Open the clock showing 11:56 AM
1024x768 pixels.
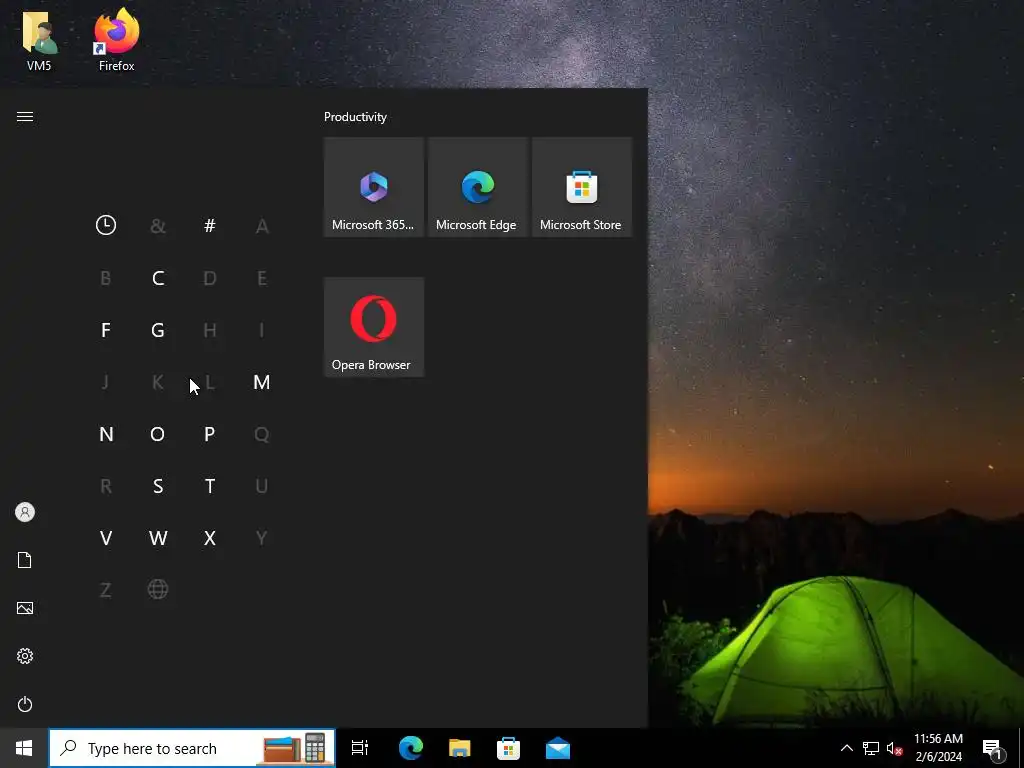[x=938, y=748]
